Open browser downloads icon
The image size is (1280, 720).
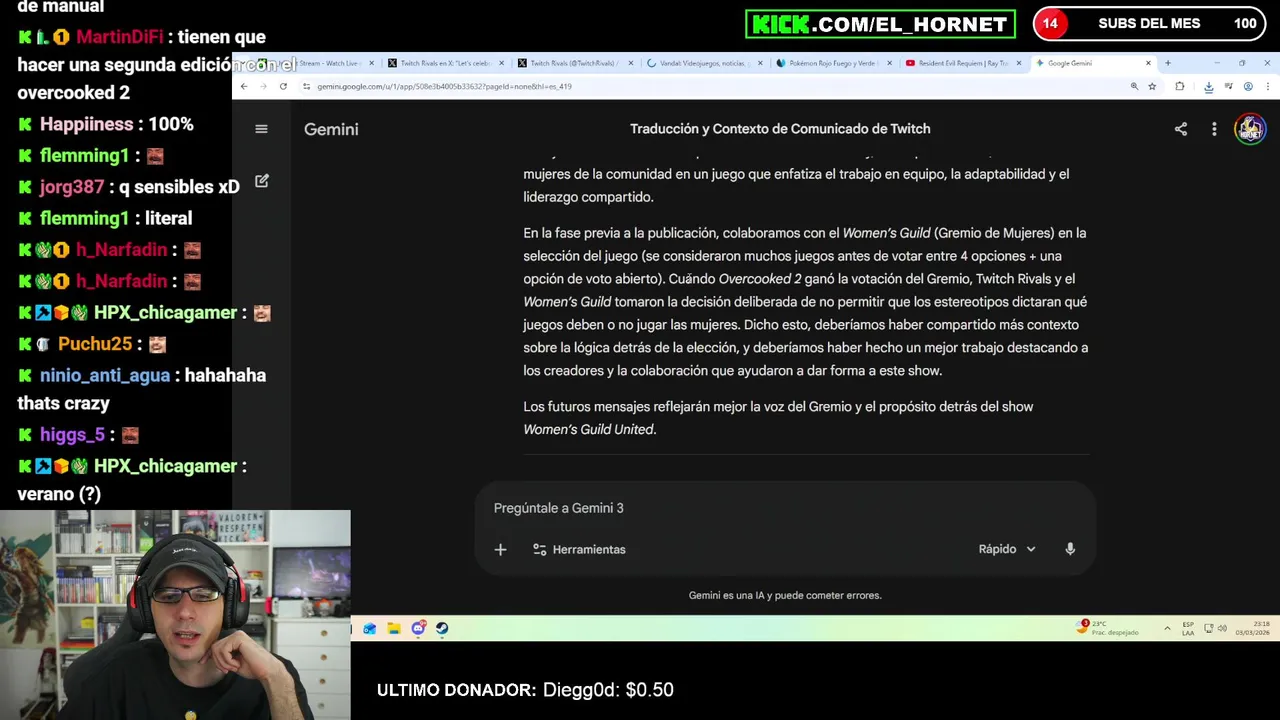click(1208, 87)
